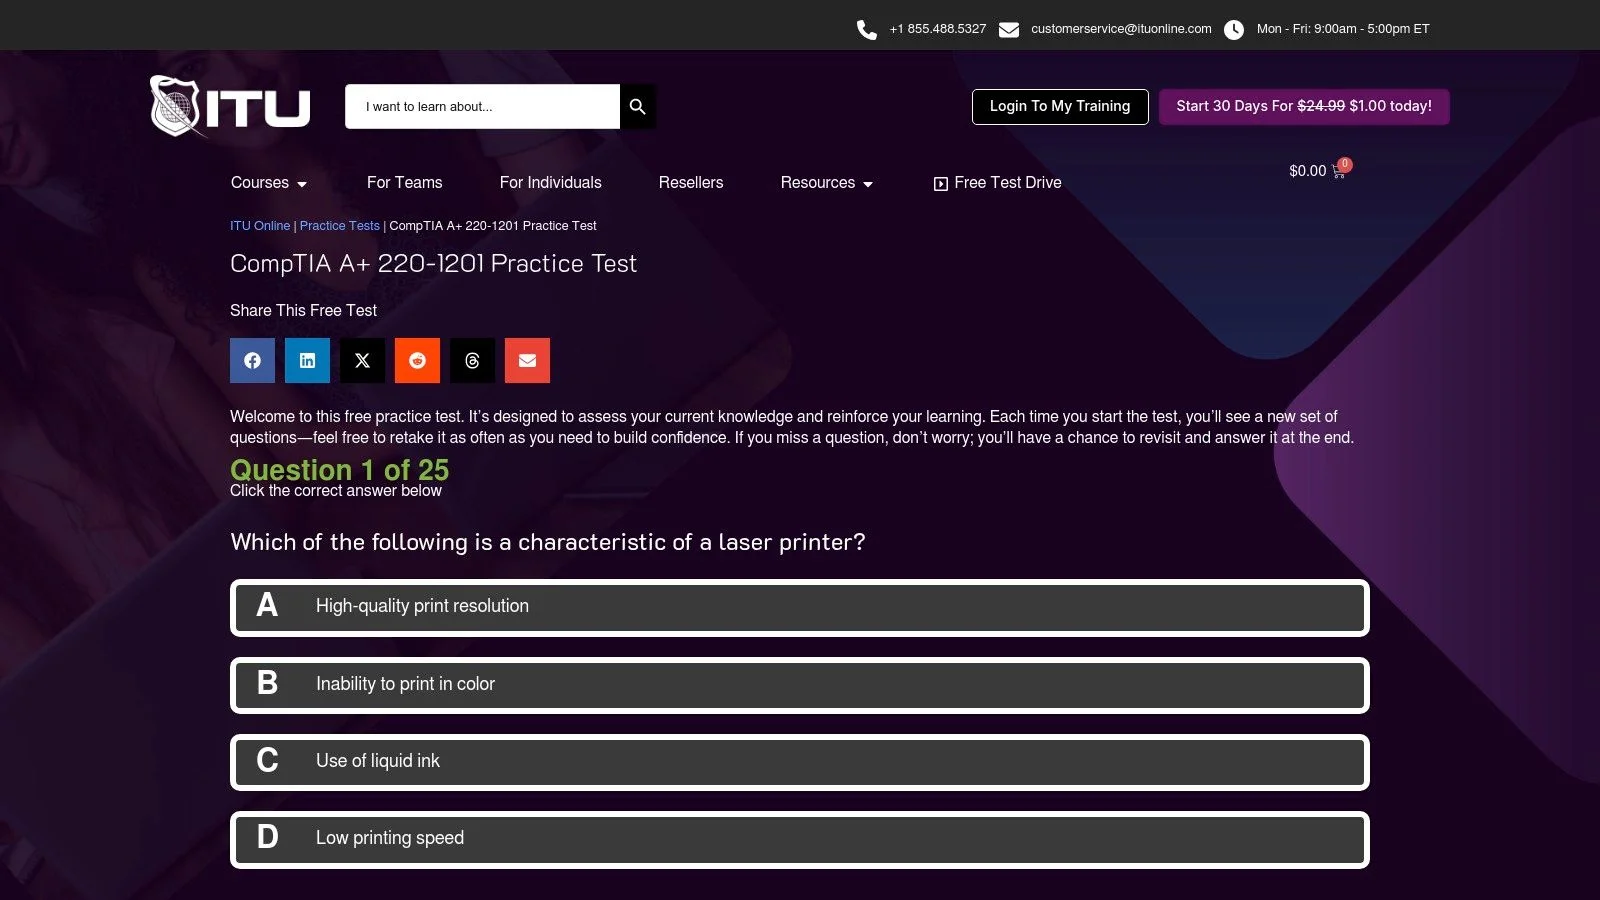Expand the Courses dropdown menu
This screenshot has height=900, width=1600.
coord(269,183)
